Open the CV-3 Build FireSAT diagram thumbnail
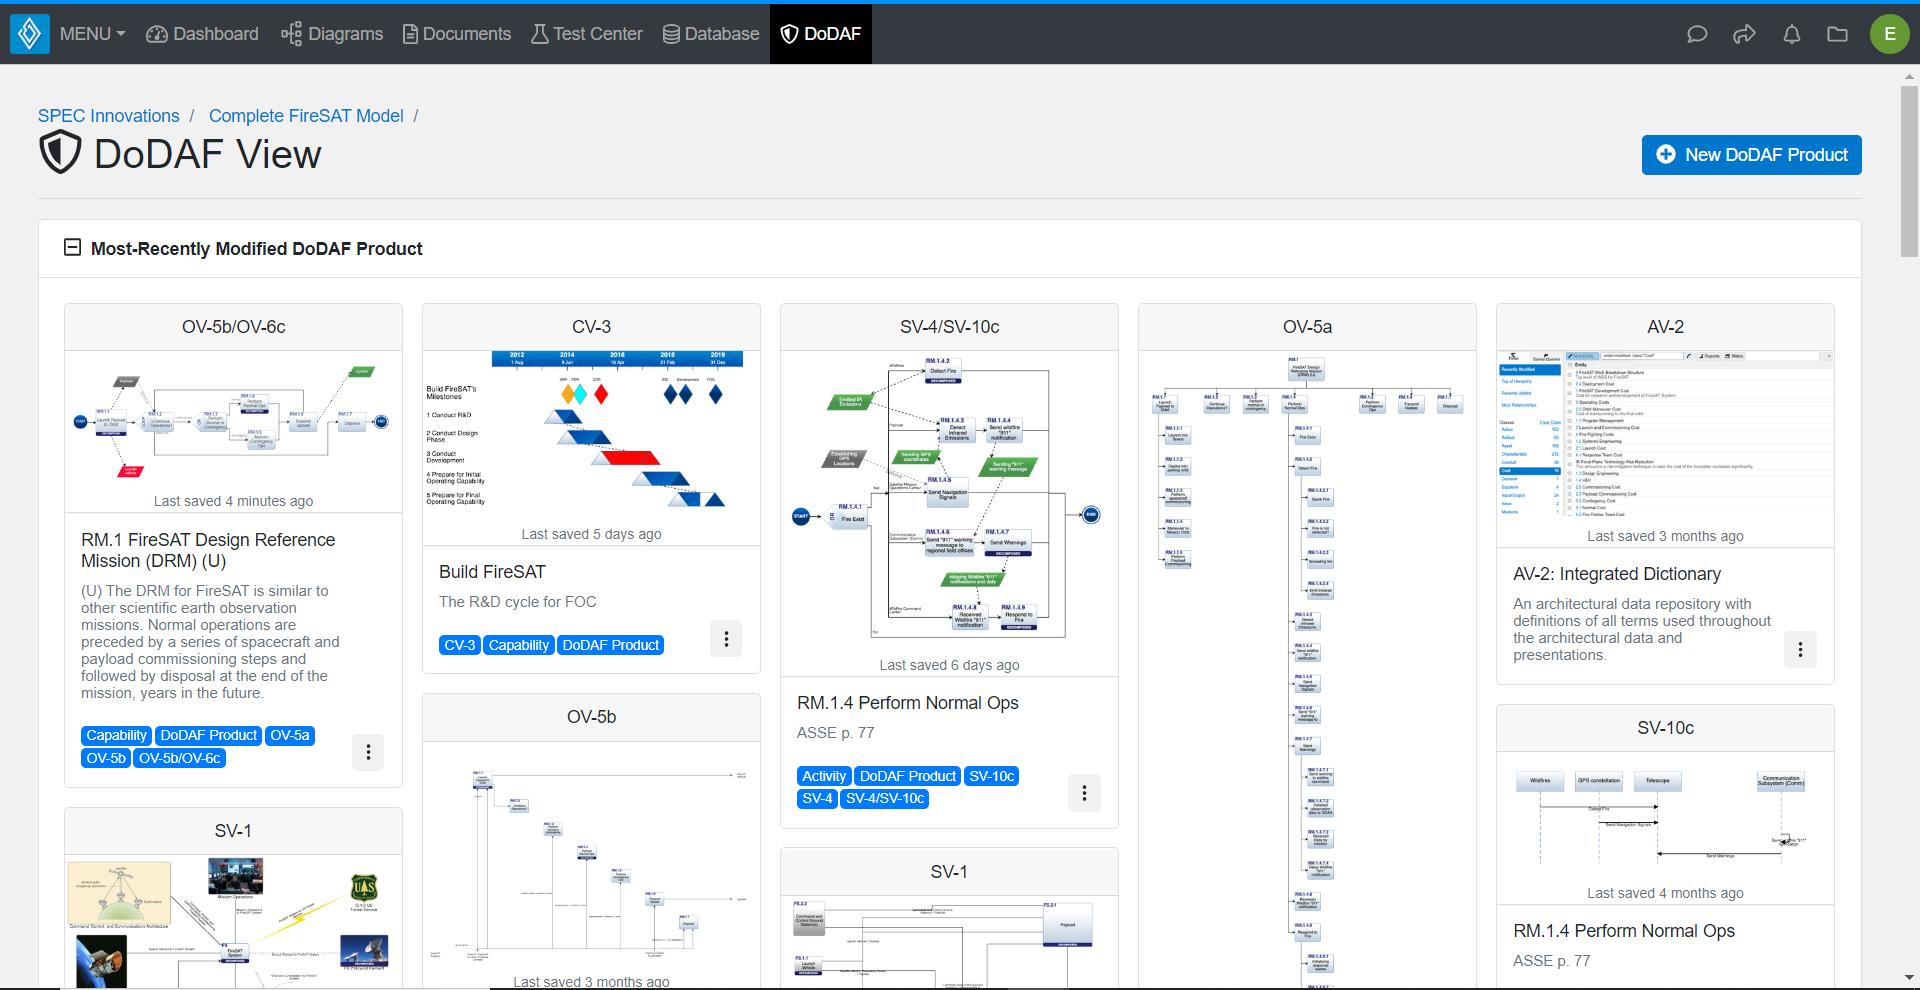This screenshot has height=990, width=1920. click(x=591, y=432)
